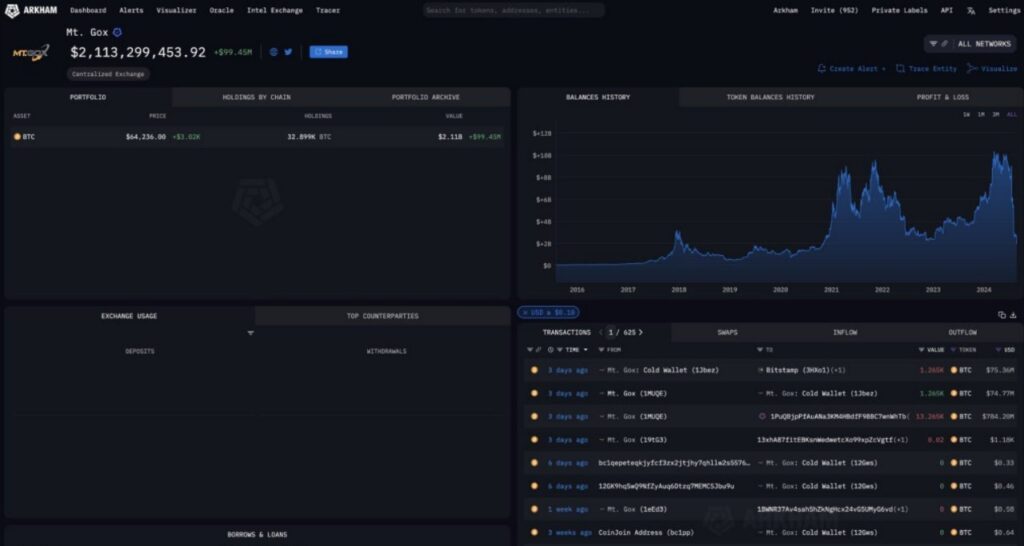1024x546 pixels.
Task: Switch to Outflow tab
Action: 963,332
